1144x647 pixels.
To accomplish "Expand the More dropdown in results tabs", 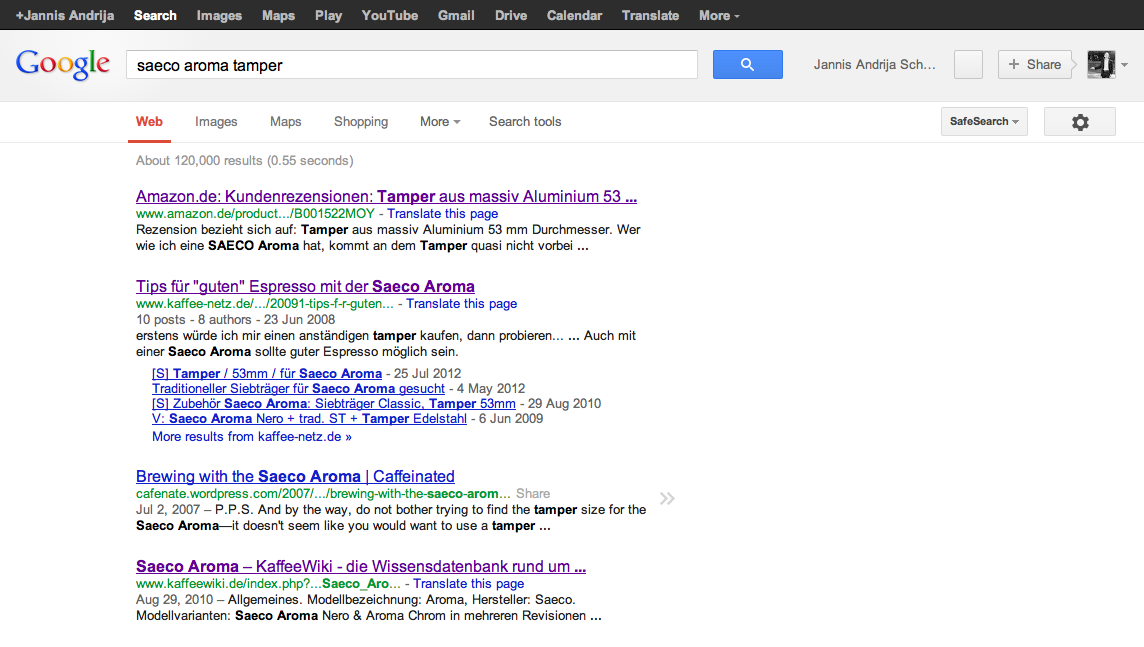I will pyautogui.click(x=440, y=122).
